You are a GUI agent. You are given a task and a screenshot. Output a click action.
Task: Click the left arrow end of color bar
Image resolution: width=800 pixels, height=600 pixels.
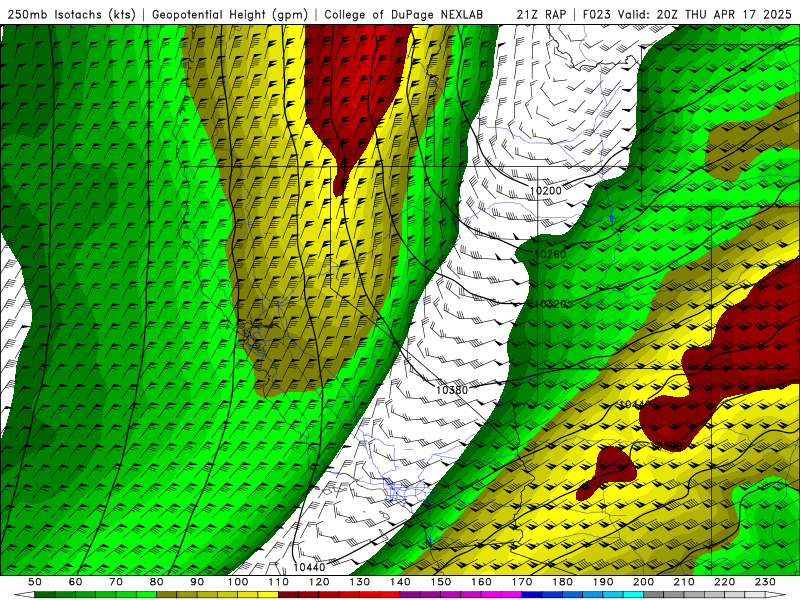[x=23, y=595]
